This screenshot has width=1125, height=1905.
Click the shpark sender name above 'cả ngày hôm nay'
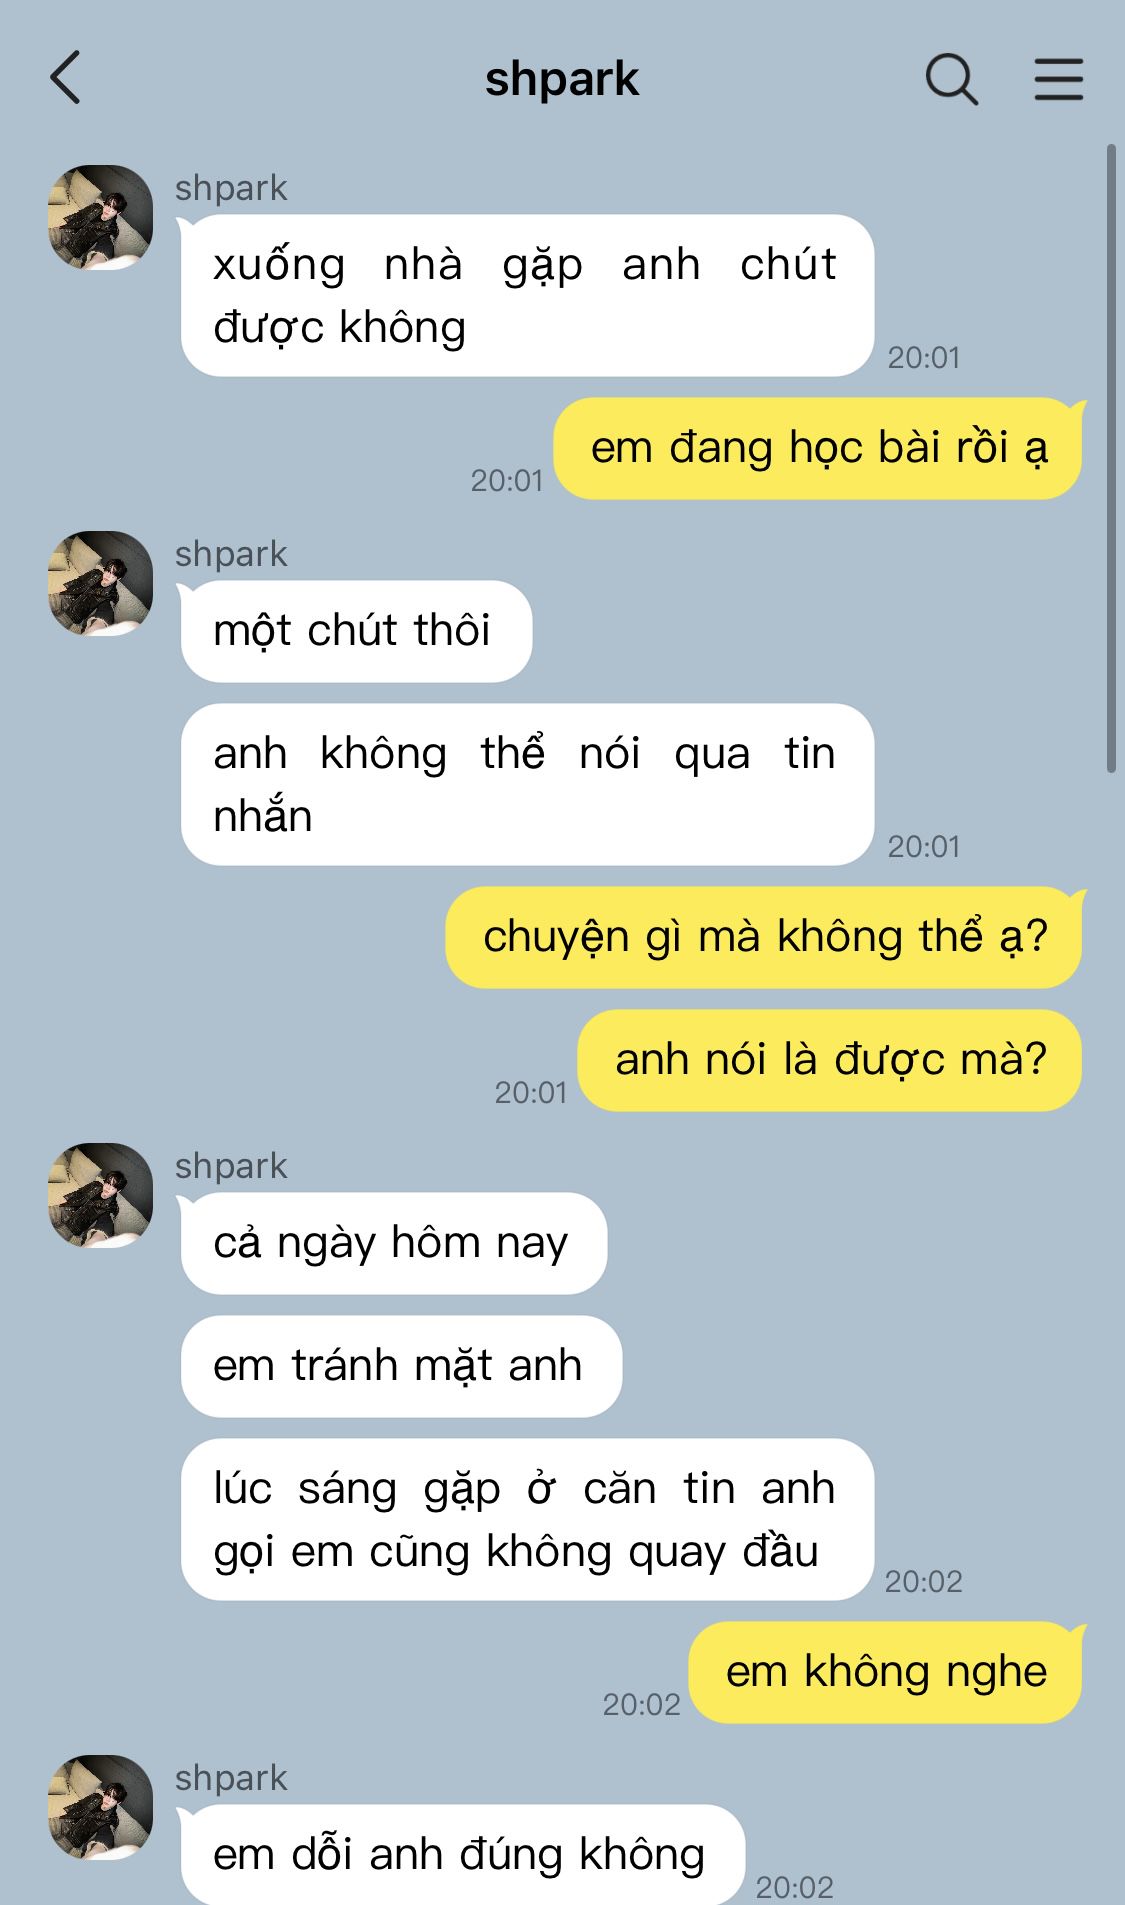click(231, 1166)
